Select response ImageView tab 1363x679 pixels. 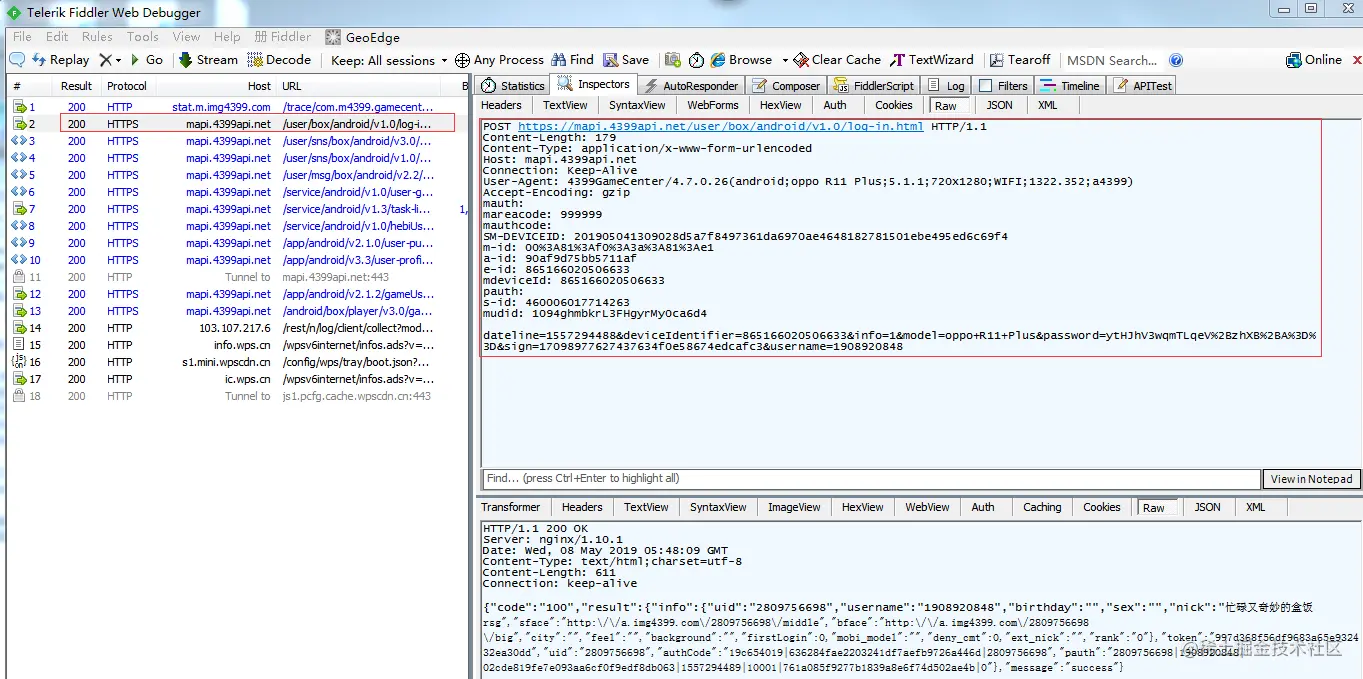click(x=794, y=507)
